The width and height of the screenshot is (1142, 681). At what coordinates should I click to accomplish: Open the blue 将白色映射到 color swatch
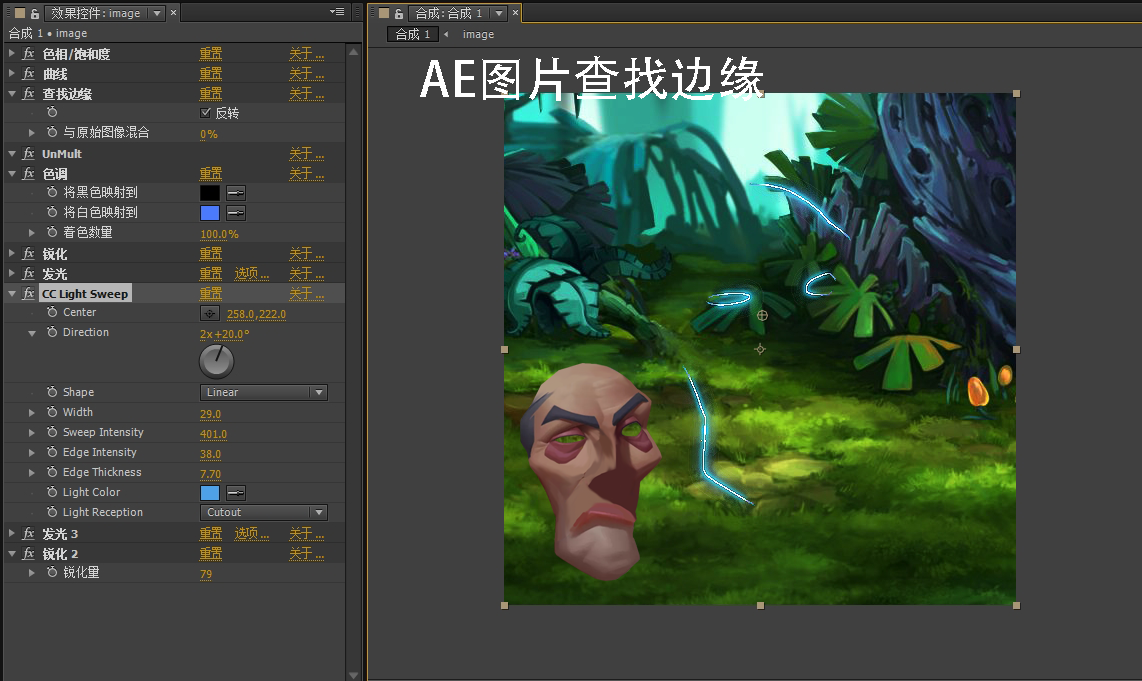coord(210,213)
